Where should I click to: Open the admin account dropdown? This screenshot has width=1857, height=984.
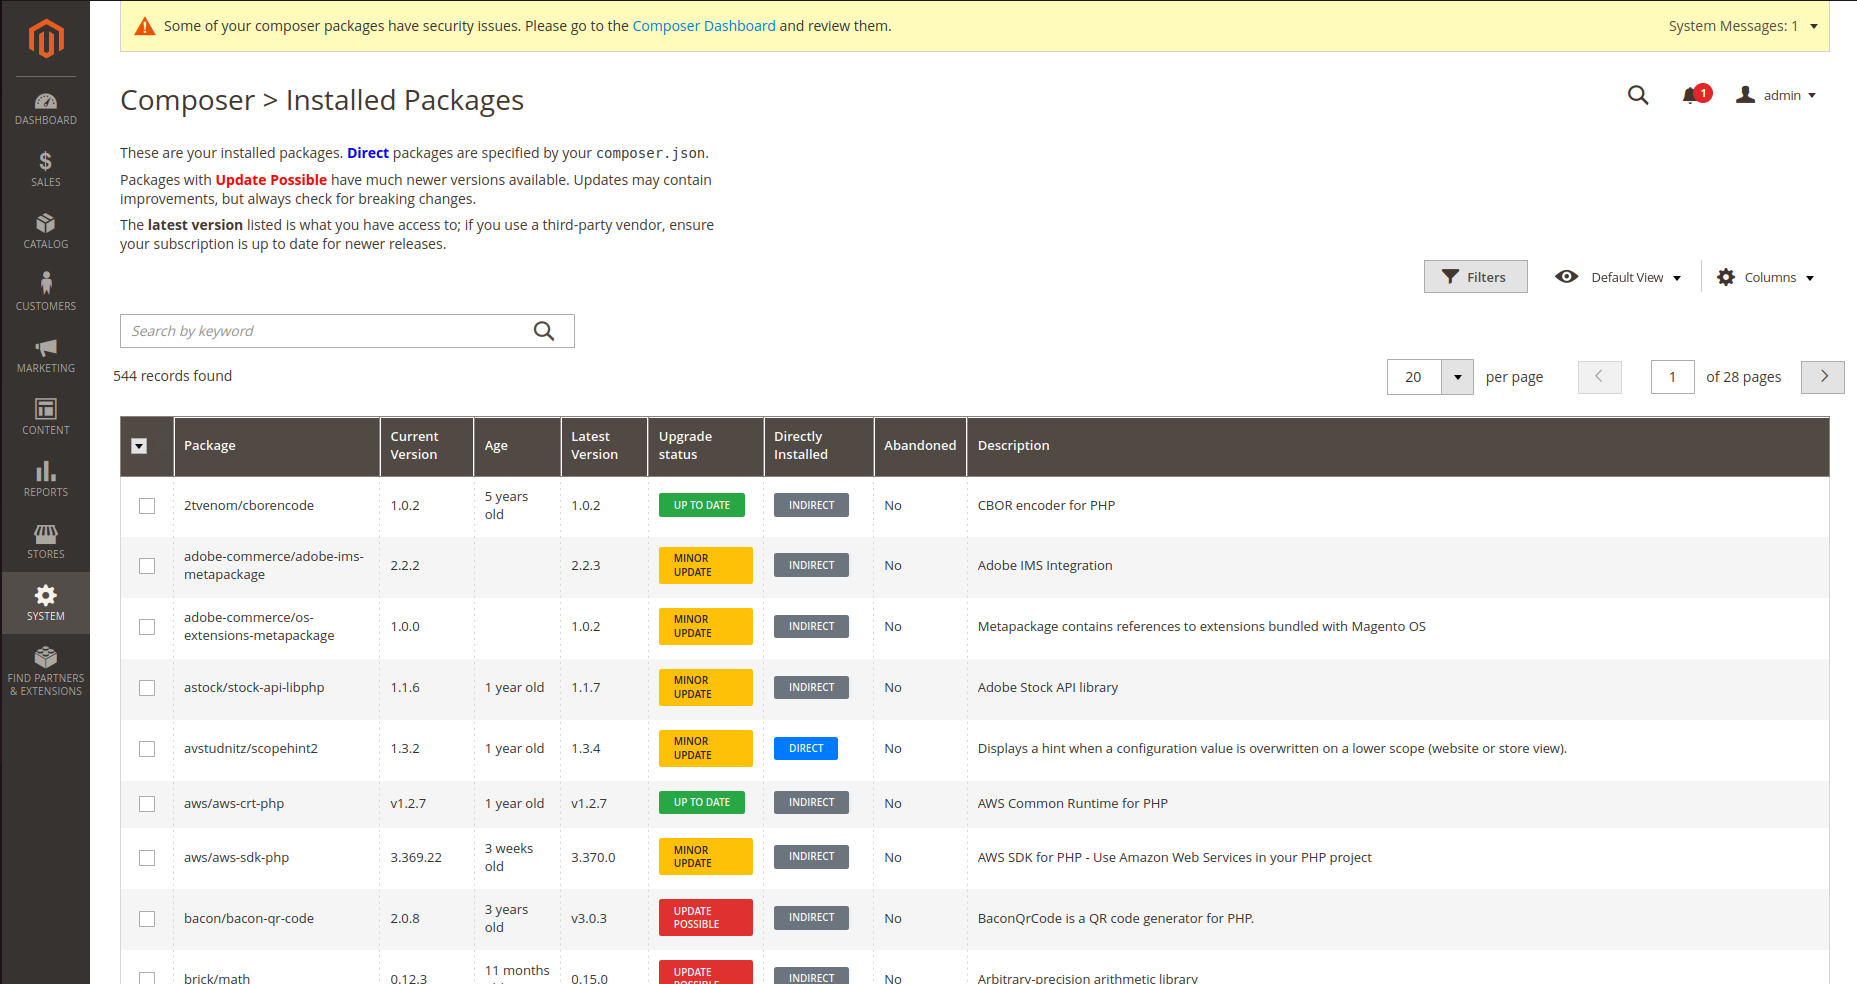pos(1776,95)
